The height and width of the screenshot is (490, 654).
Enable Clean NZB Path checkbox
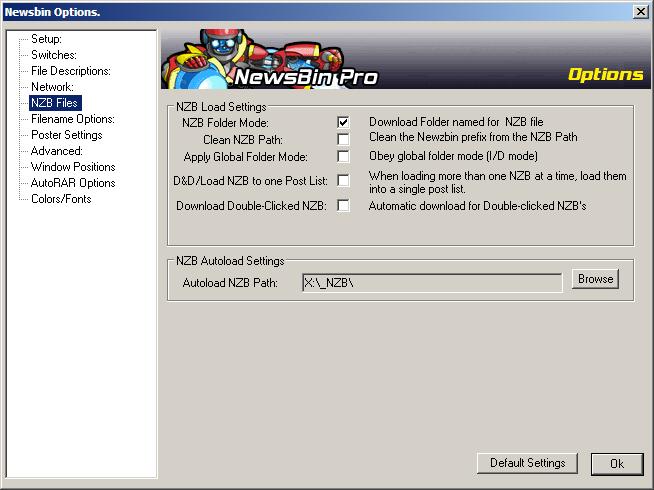(343, 139)
